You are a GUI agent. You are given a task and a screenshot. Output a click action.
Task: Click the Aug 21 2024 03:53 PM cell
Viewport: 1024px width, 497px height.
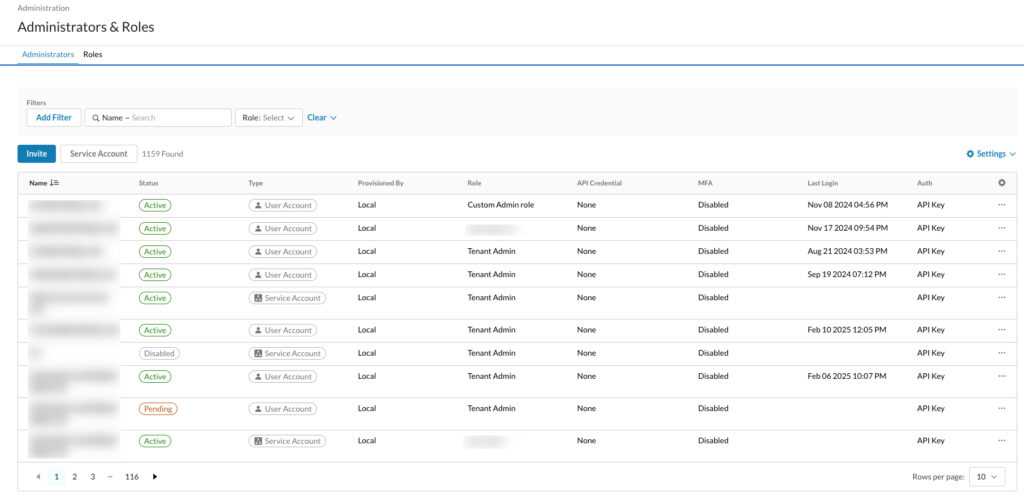click(x=848, y=251)
